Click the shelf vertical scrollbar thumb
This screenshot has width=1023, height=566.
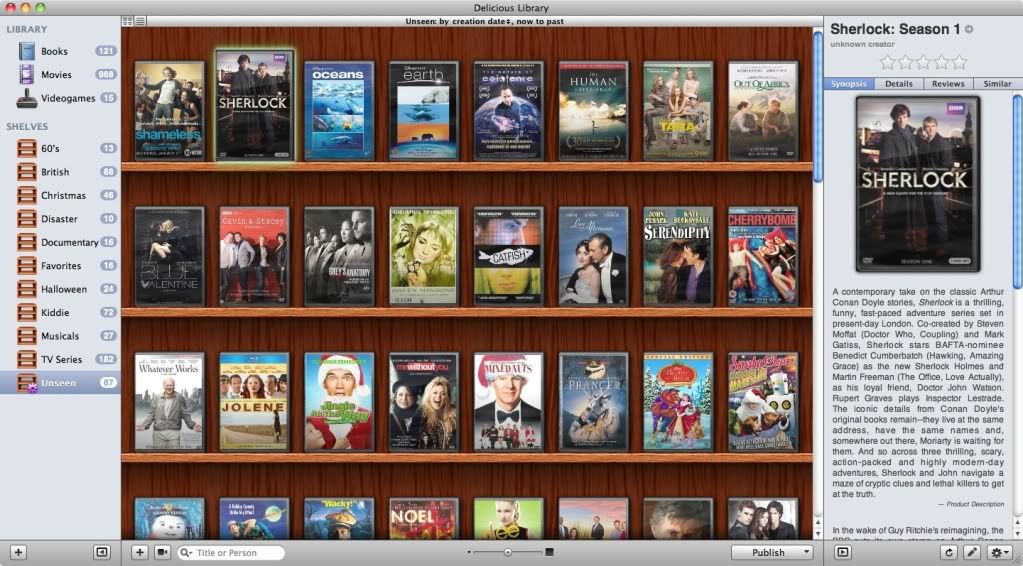[817, 107]
